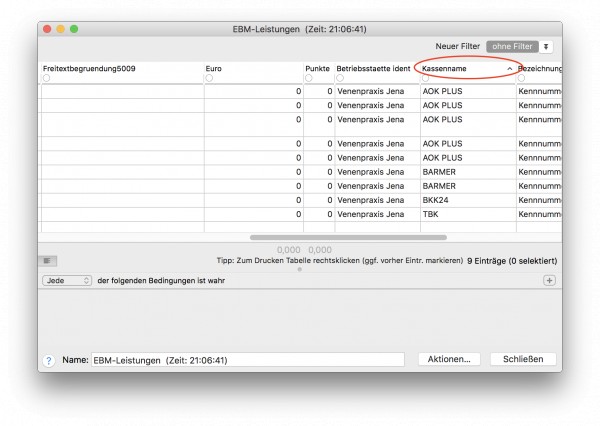Click the Aktionen... button
Screen dimensions: 600x426
[x=449, y=359]
